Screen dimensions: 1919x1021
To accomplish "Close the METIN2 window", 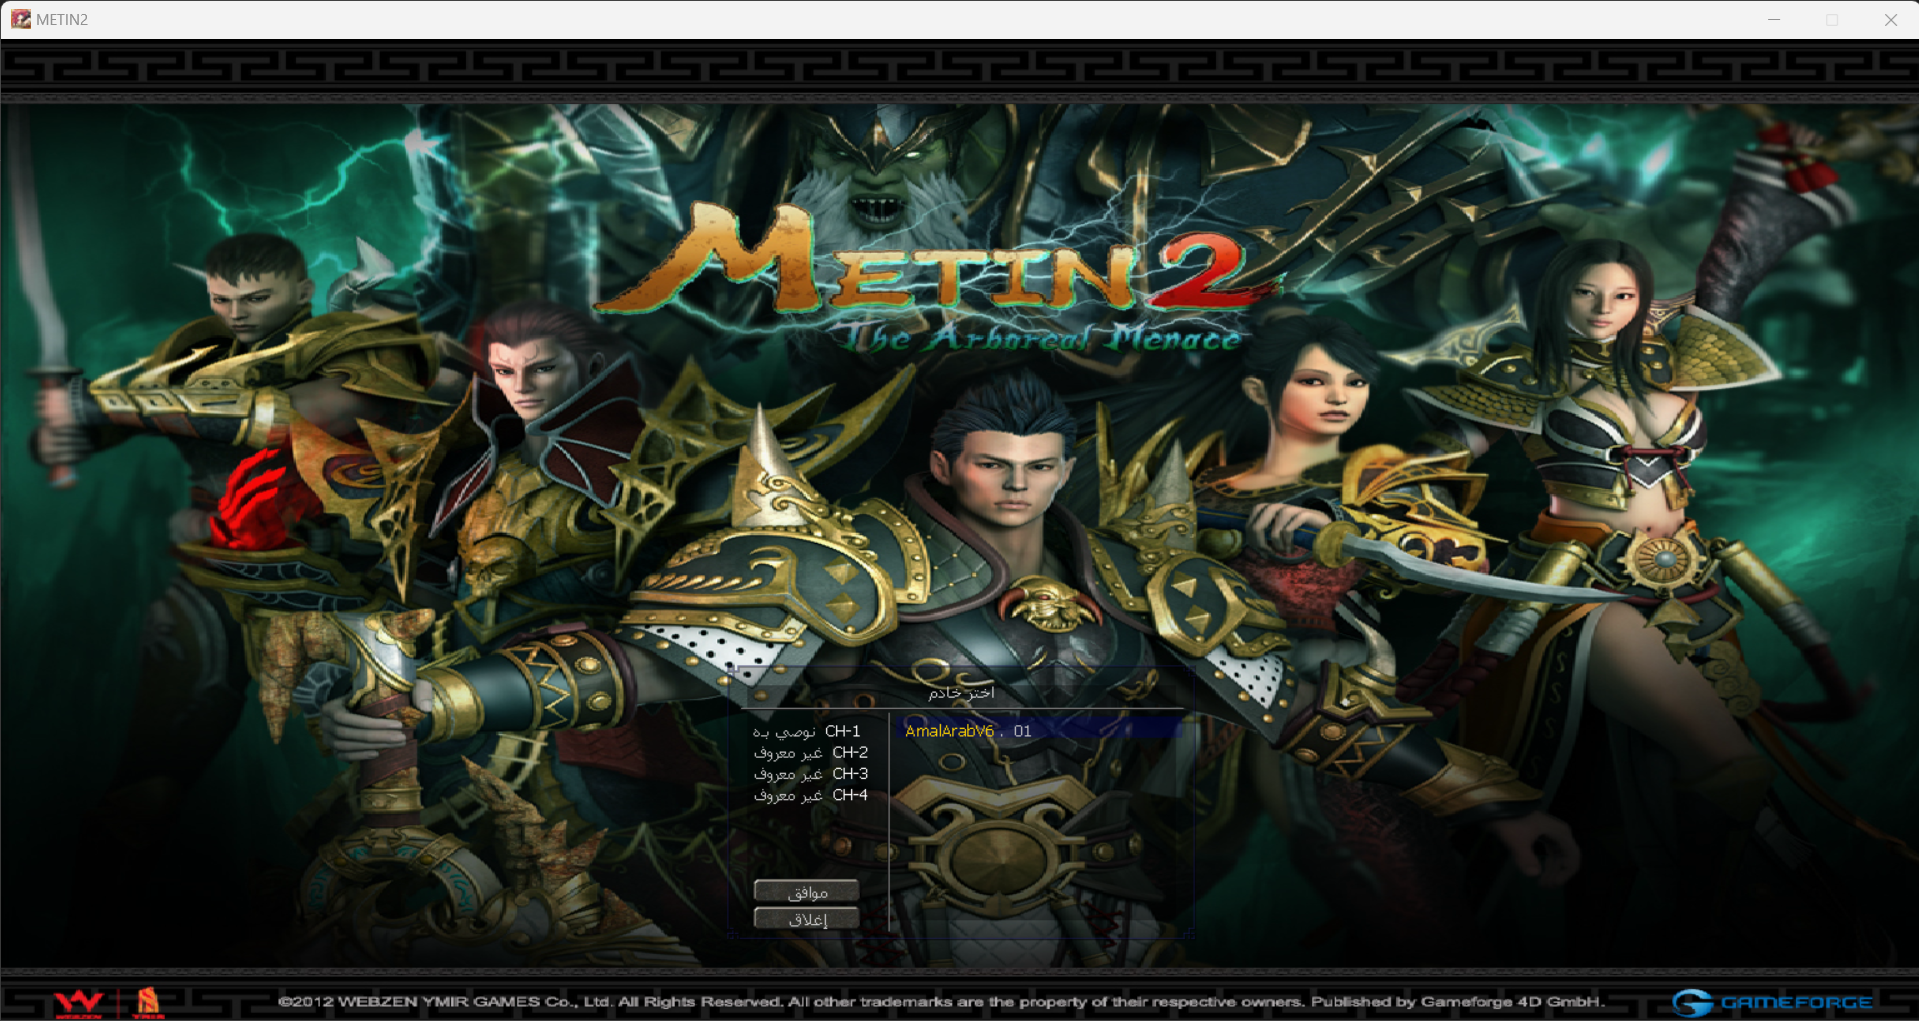I will point(1890,19).
